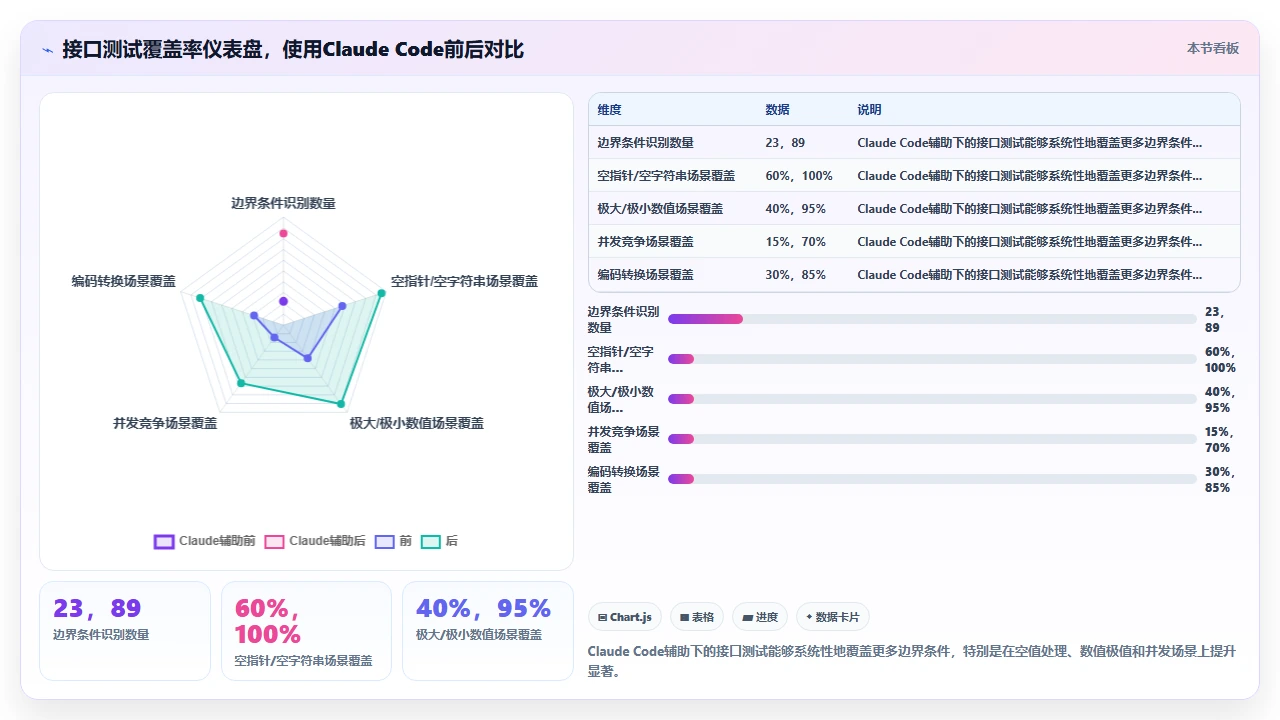Click the 边界条件识别数量 progress bar
The width and height of the screenshot is (1280, 720).
(932, 319)
